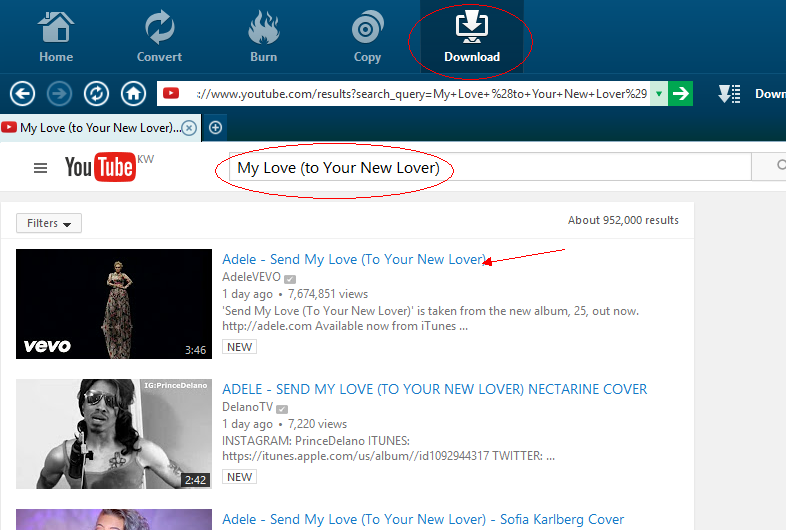Expand the Filters dropdown
The width and height of the screenshot is (786, 530).
coord(49,223)
